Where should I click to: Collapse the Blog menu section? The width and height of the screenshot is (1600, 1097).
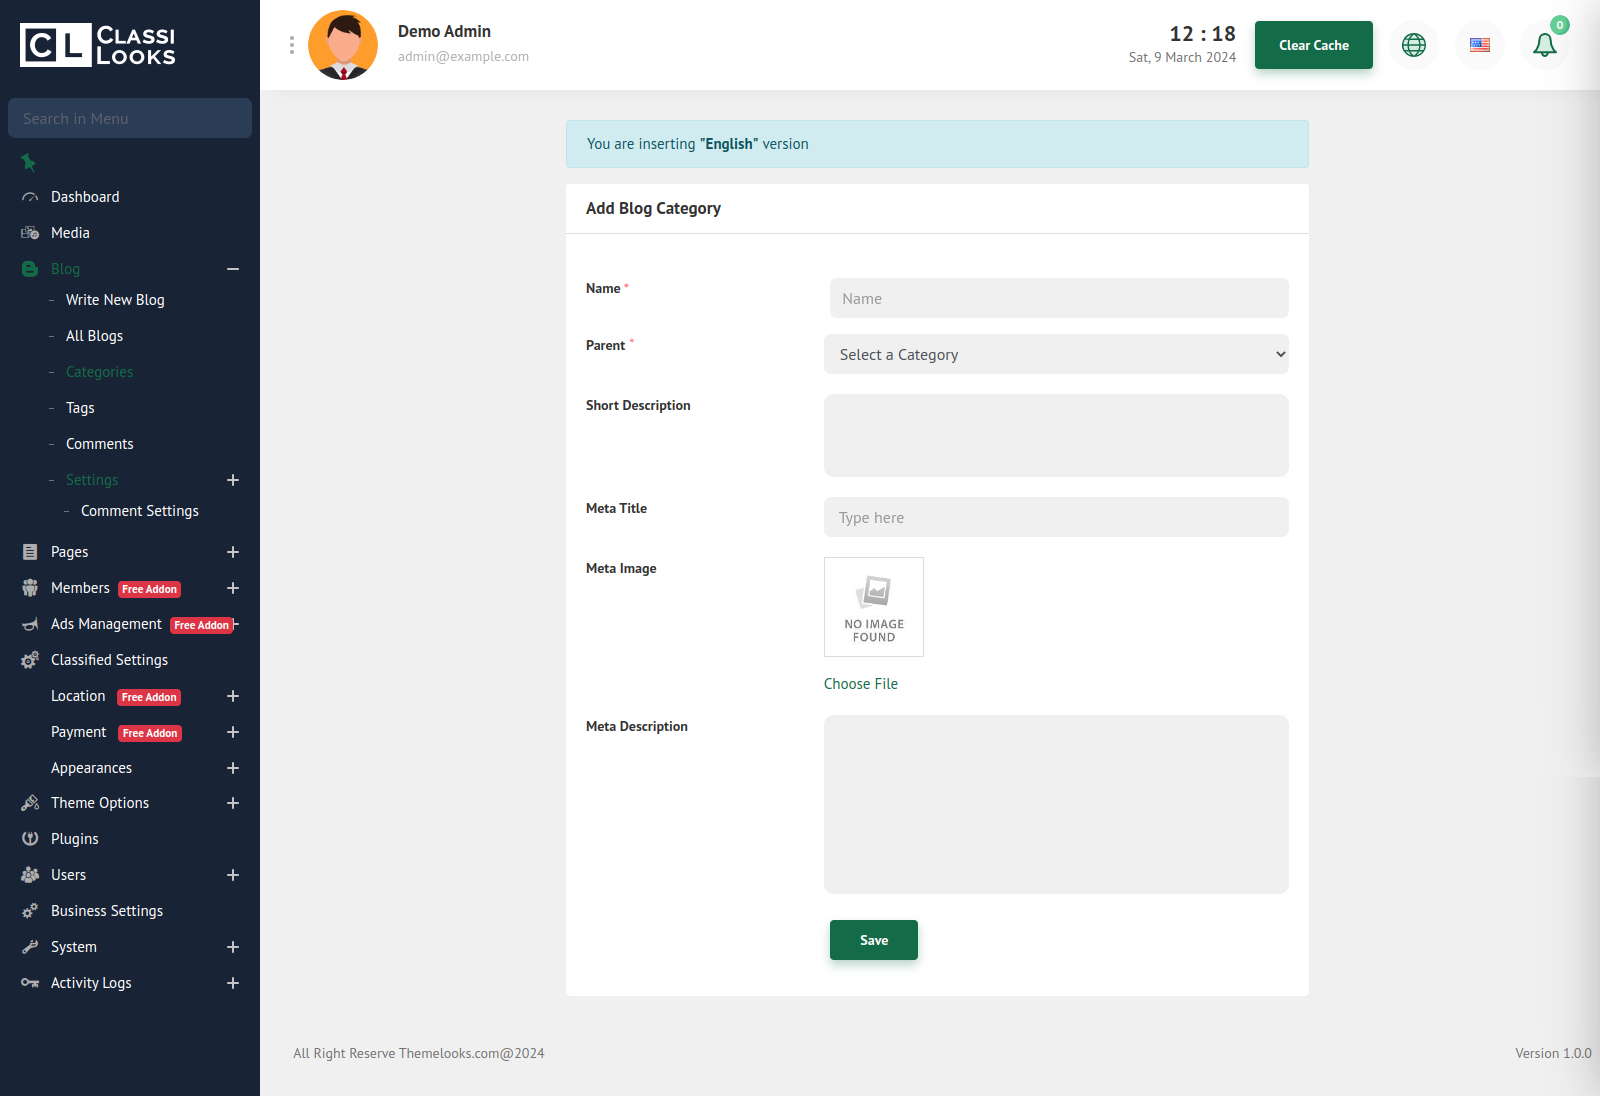click(233, 269)
